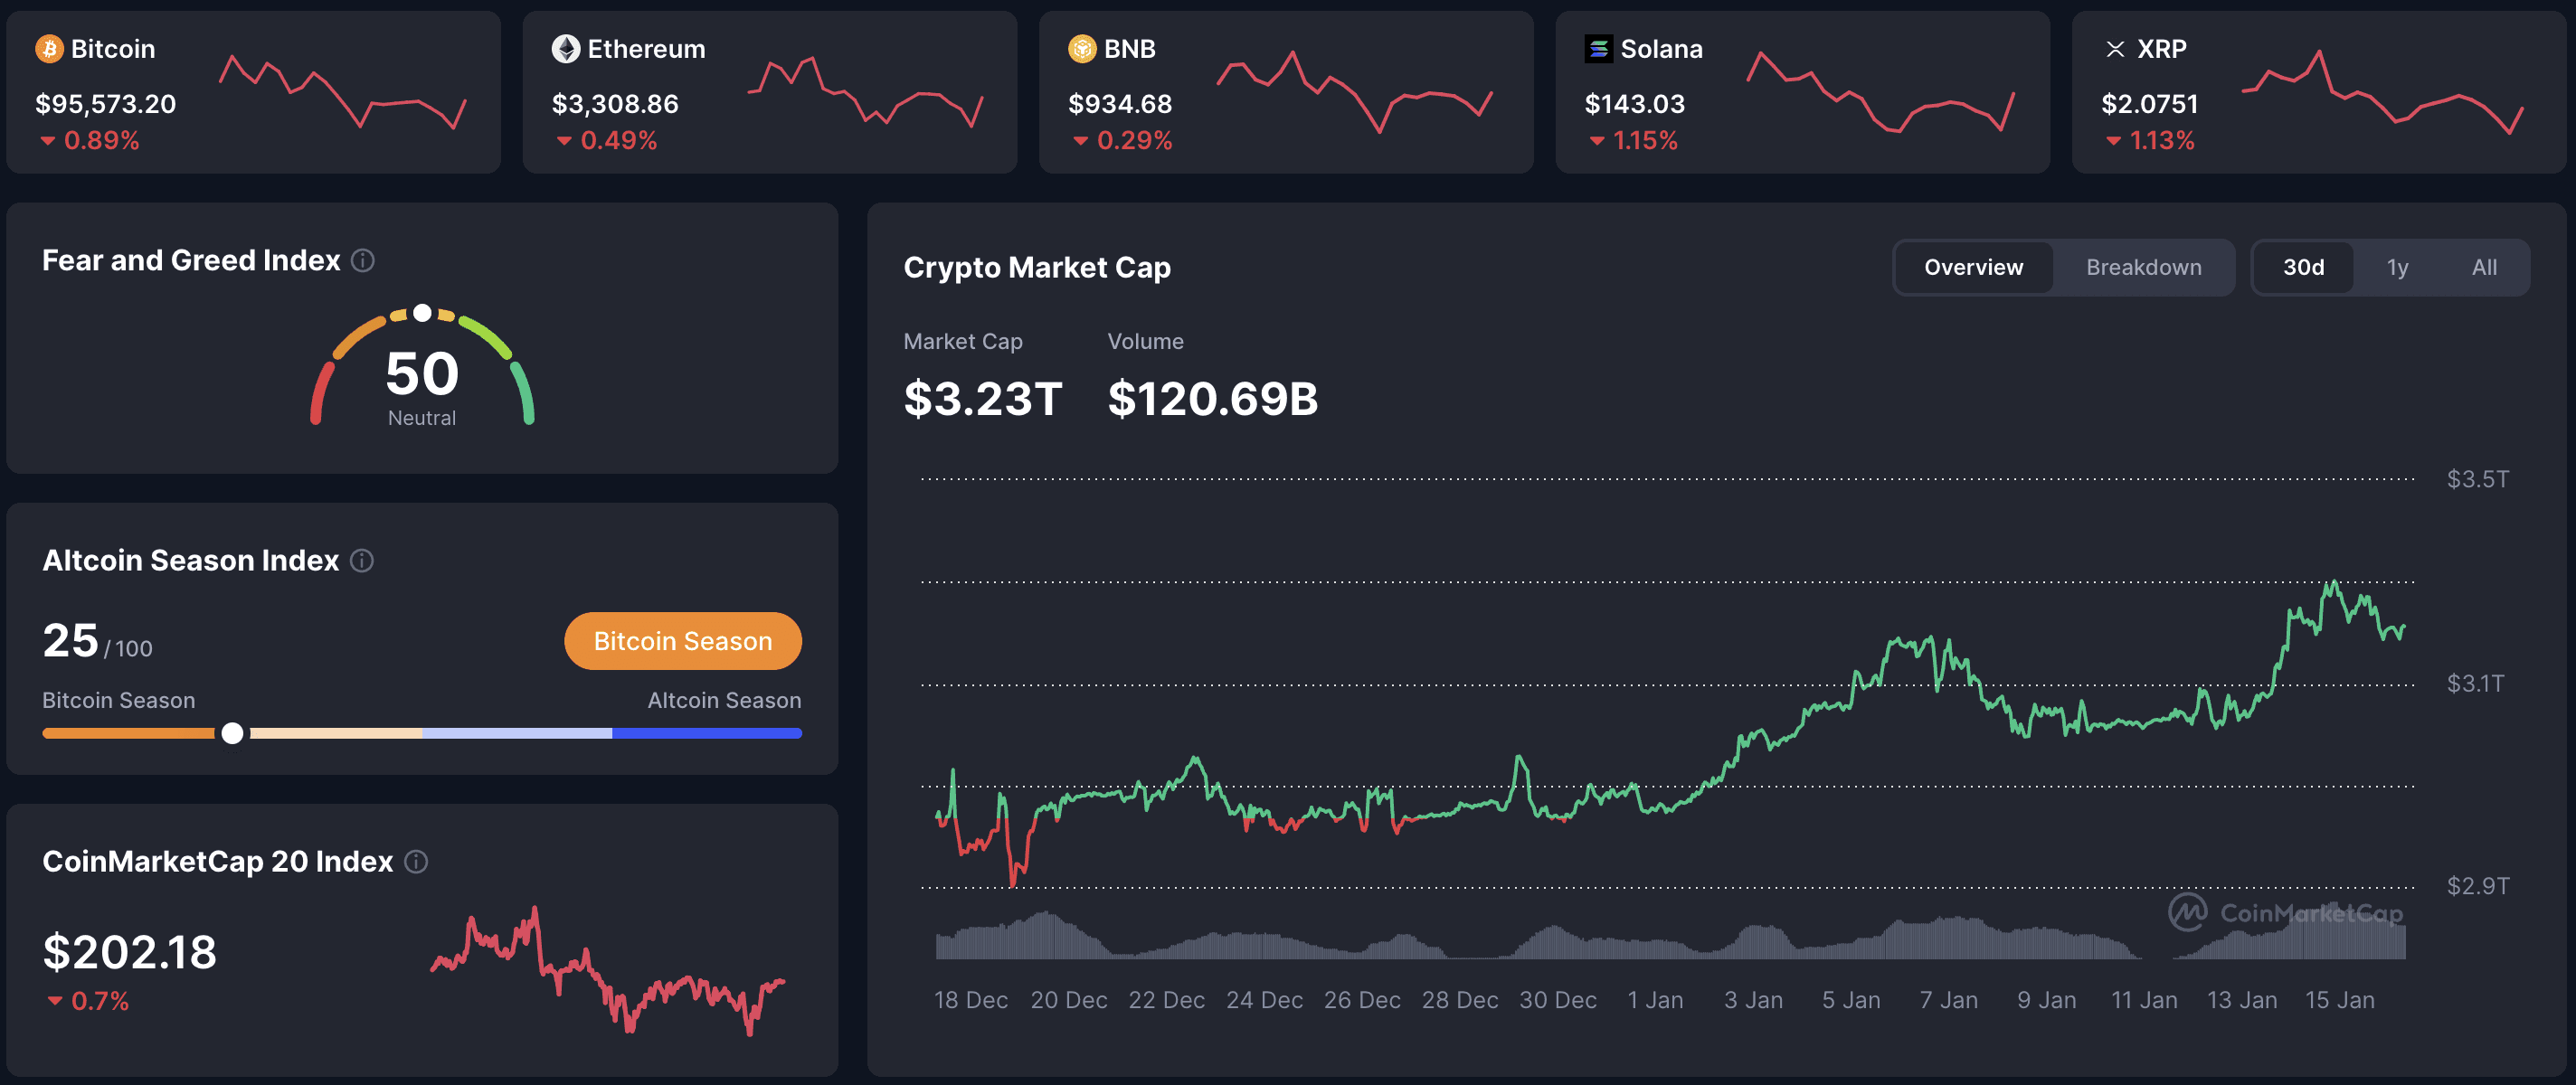Open the Fear and Greed Index info icon
The height and width of the screenshot is (1085, 2576).
(364, 260)
